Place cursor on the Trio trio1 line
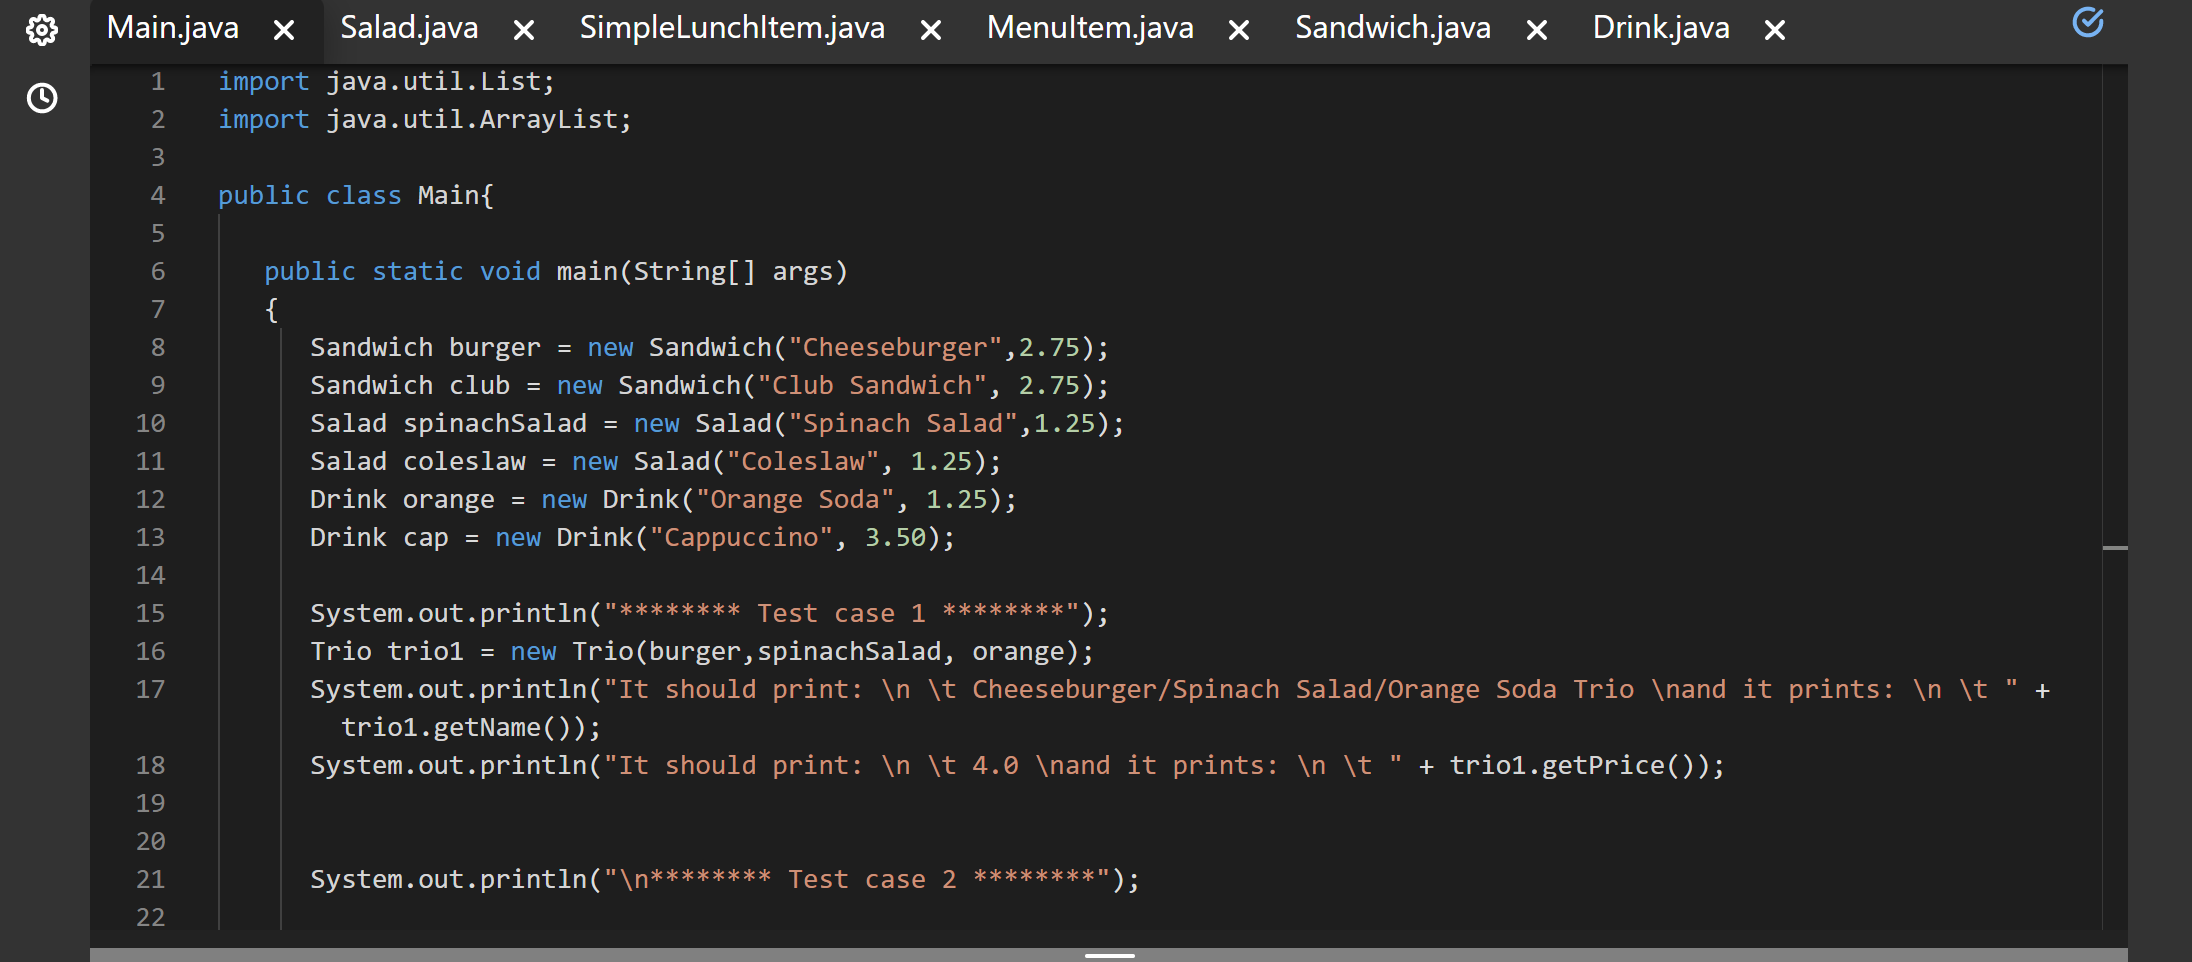Image resolution: width=2192 pixels, height=962 pixels. (700, 651)
